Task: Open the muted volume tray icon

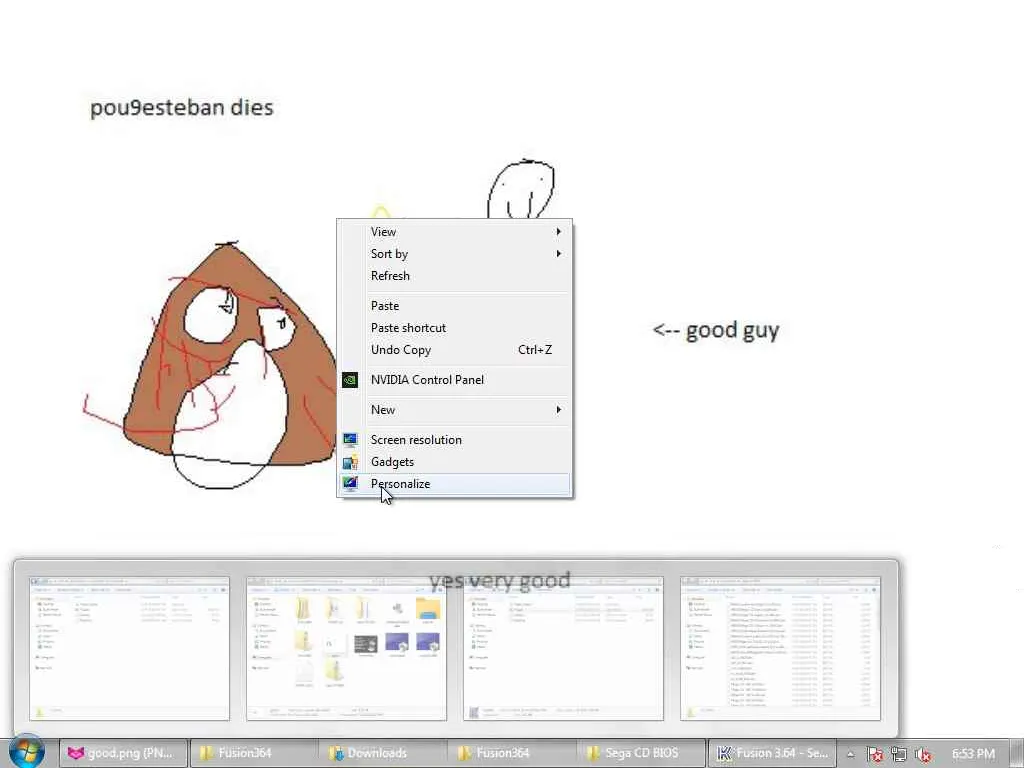Action: point(923,754)
